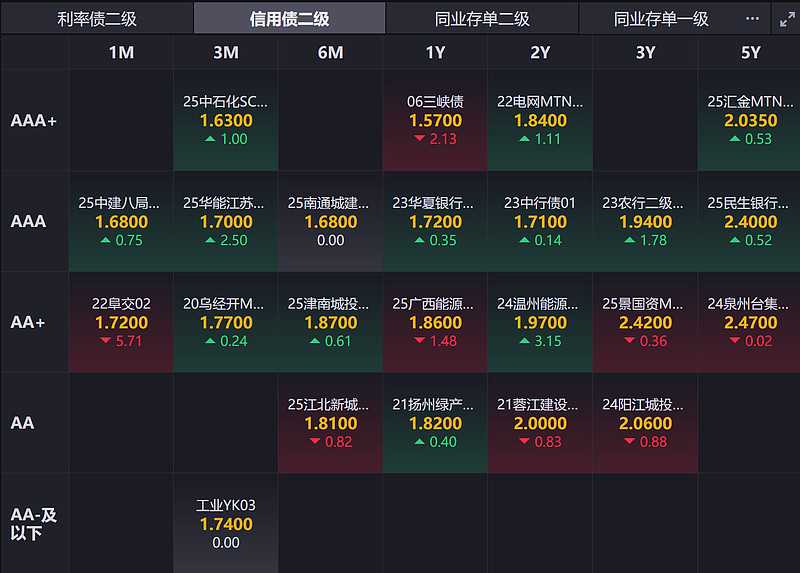The width and height of the screenshot is (800, 573).
Task: Click the 1M column header
Action: [121, 53]
